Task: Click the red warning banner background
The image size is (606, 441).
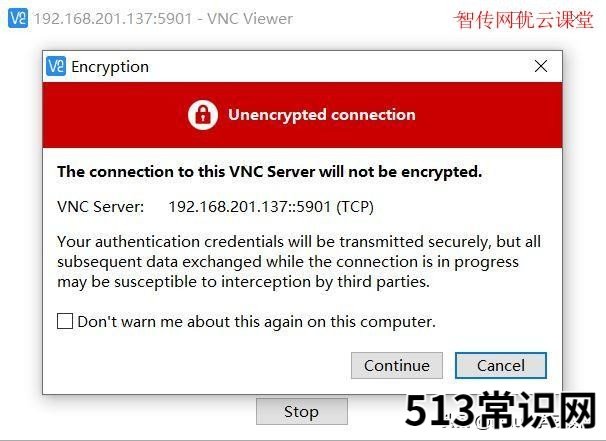Action: (302, 115)
